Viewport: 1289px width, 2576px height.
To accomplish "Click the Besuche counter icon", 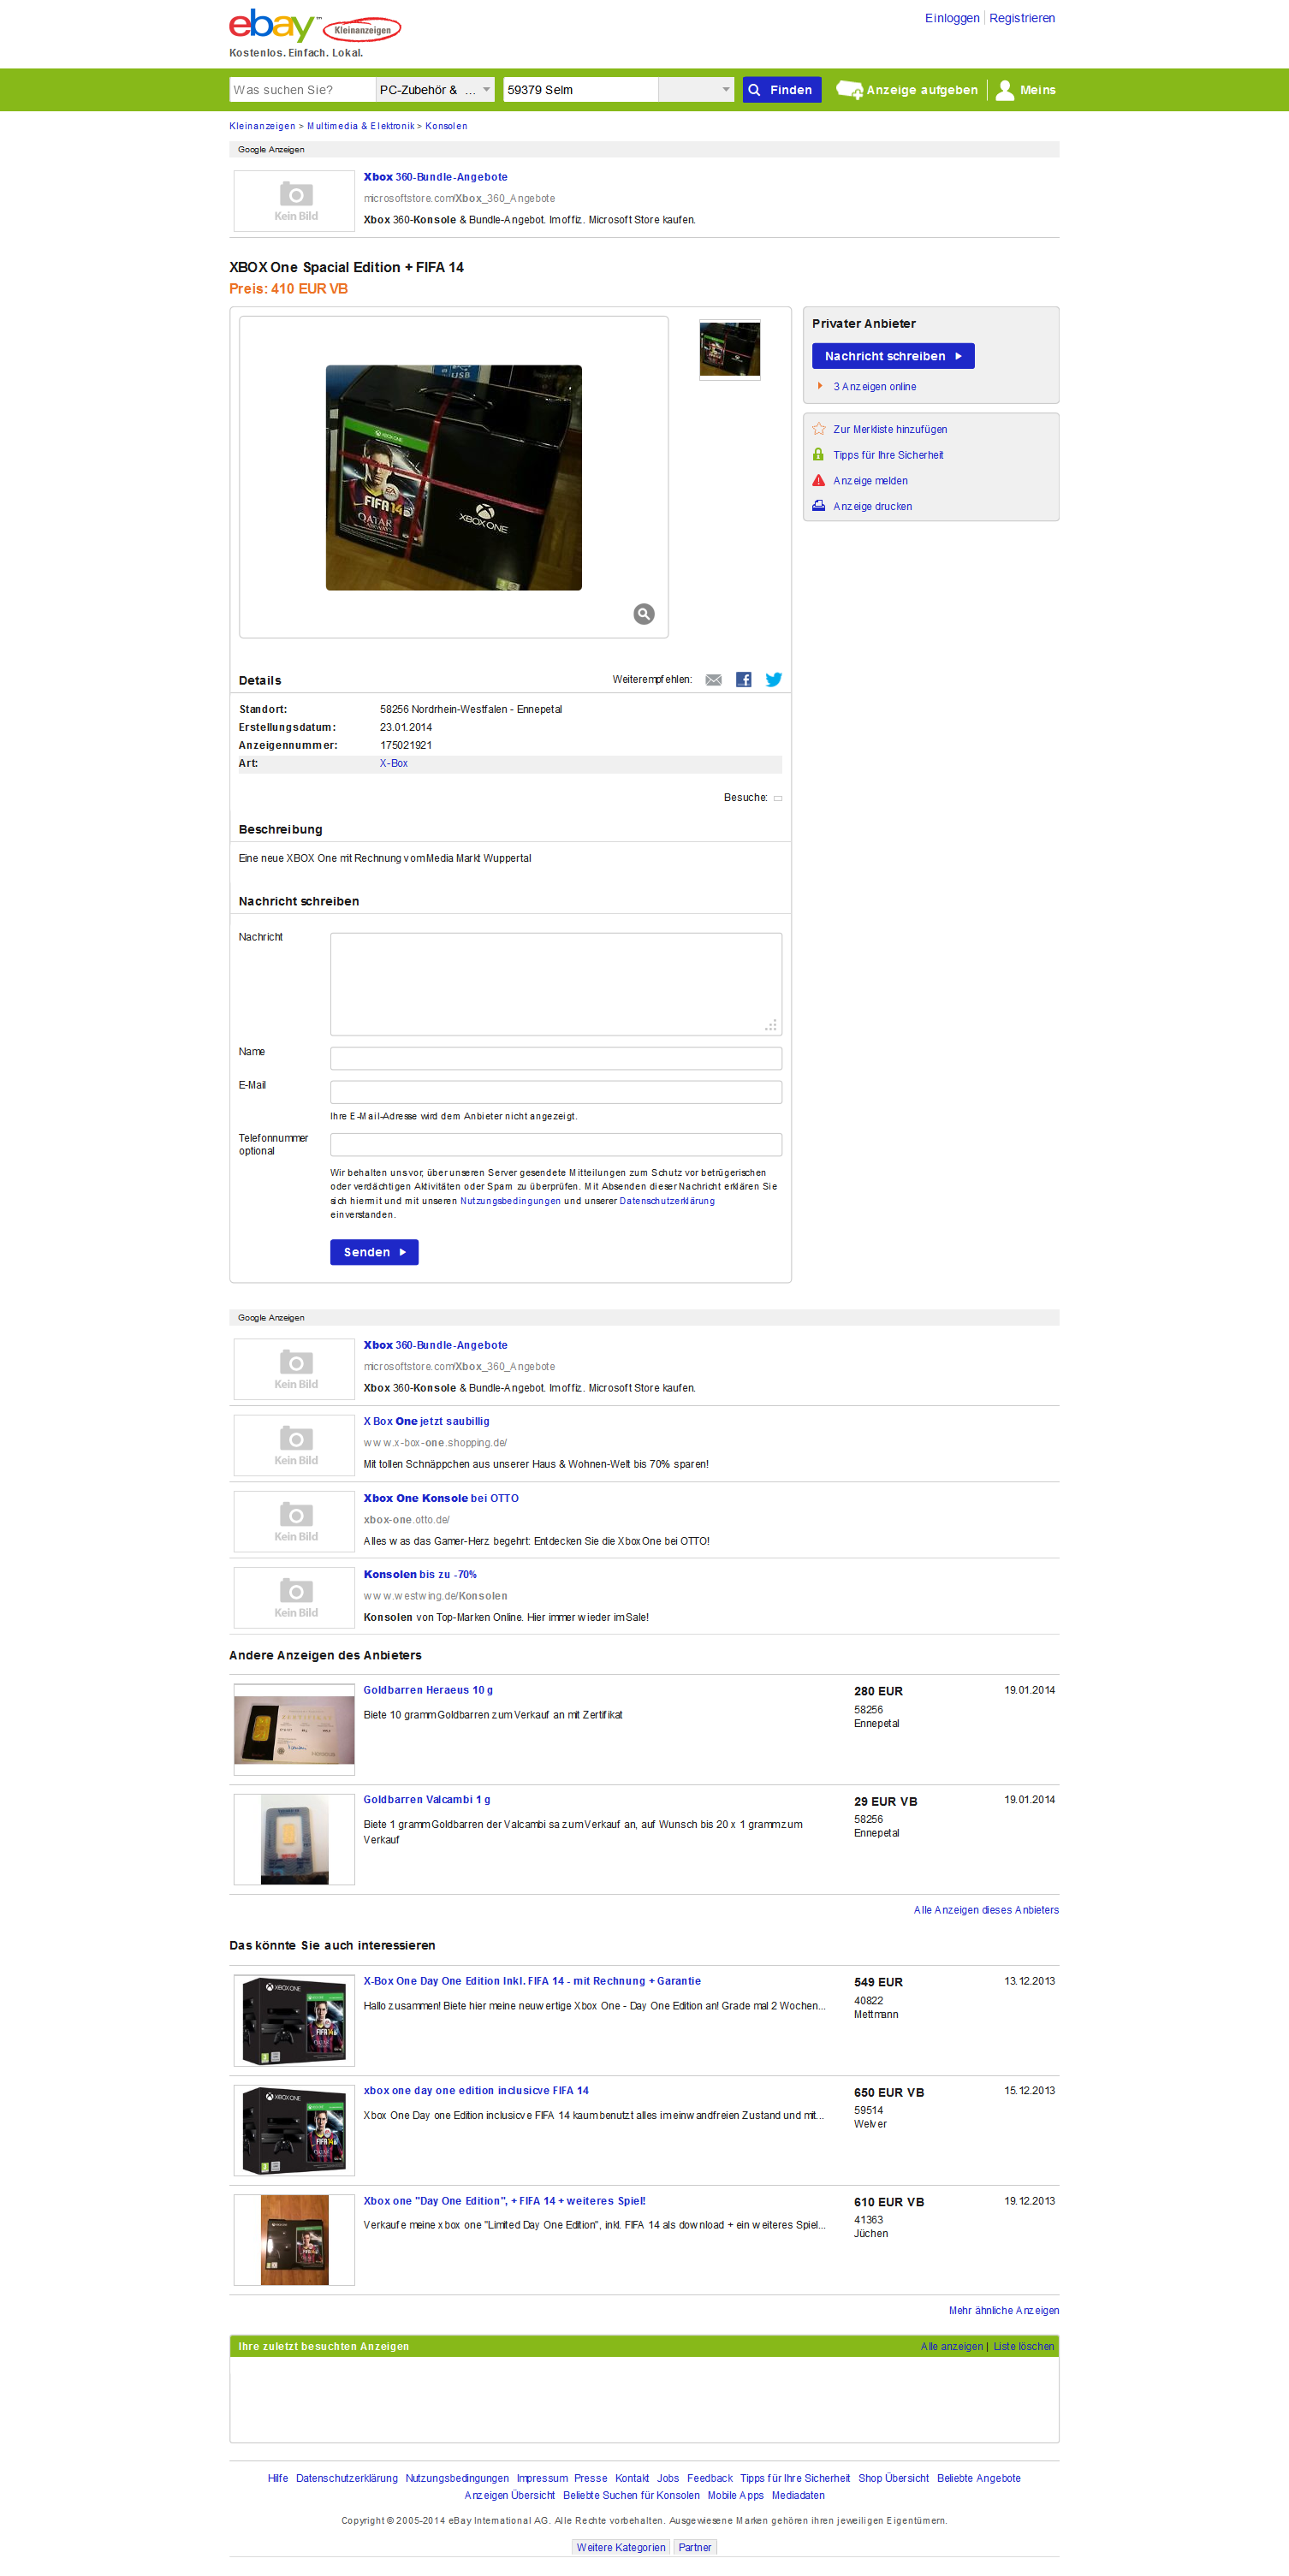I will 778,798.
